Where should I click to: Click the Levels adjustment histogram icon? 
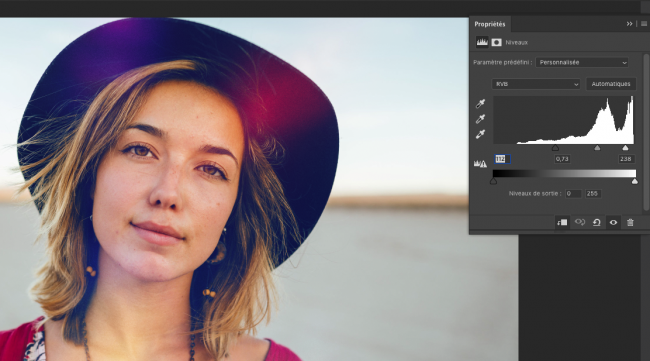482,42
